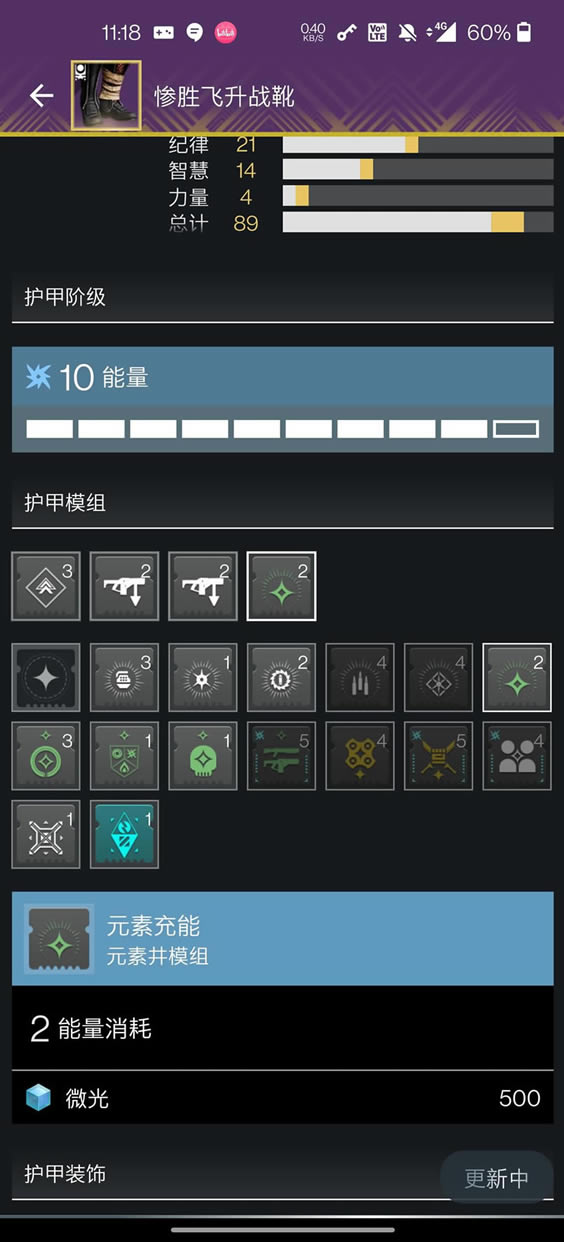Choose the golden four-circle mod
564x1242 pixels.
click(360, 756)
